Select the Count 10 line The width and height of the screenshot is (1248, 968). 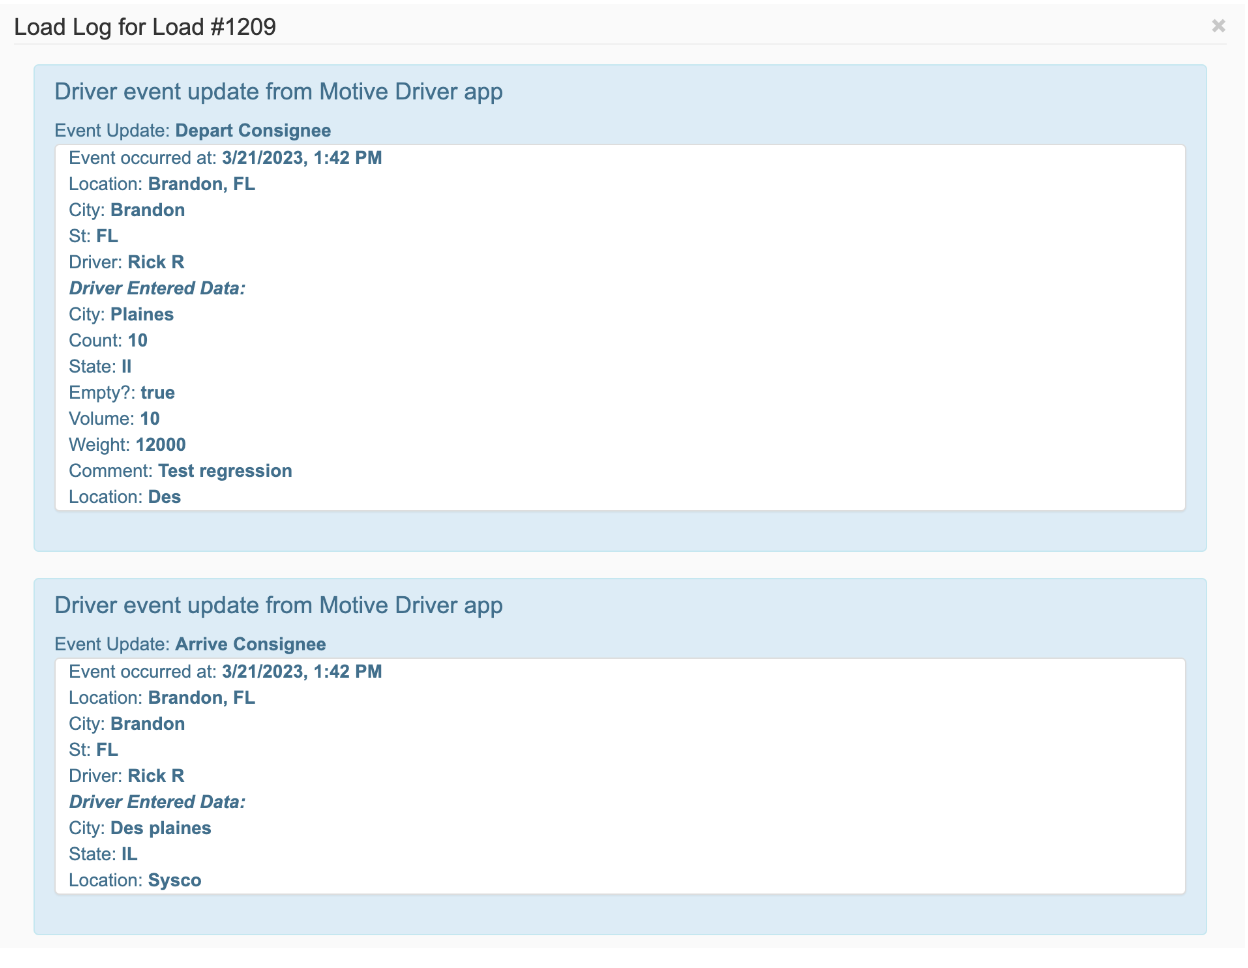point(108,340)
